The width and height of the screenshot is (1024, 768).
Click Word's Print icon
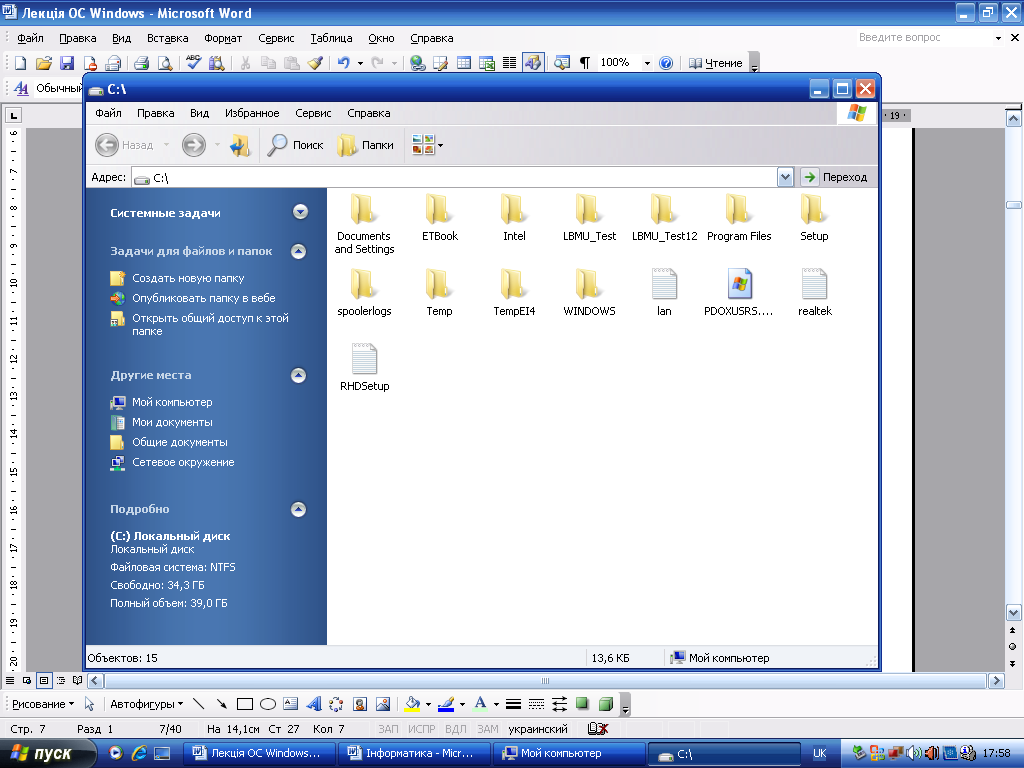click(141, 63)
